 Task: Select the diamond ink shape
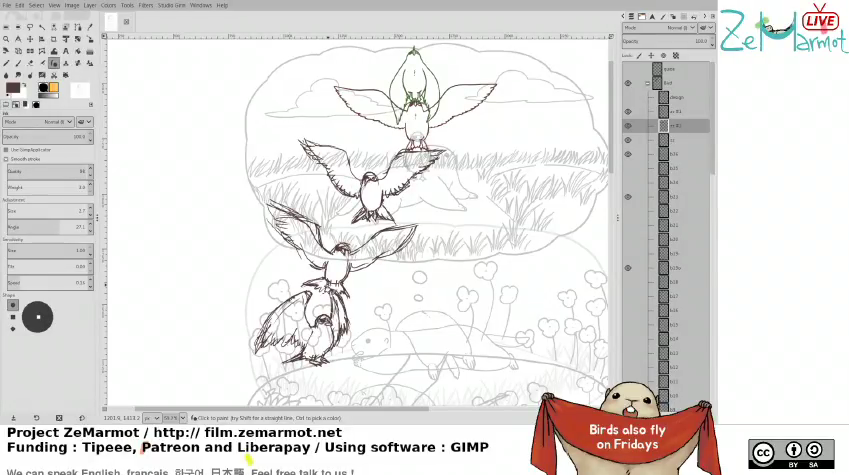click(x=13, y=329)
